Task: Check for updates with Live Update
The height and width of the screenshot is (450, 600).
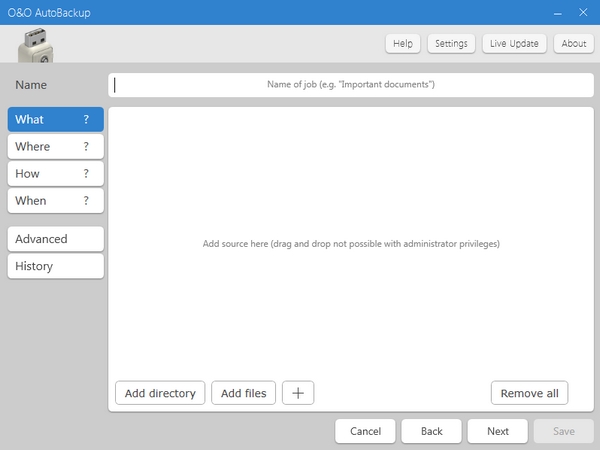Action: [x=514, y=44]
